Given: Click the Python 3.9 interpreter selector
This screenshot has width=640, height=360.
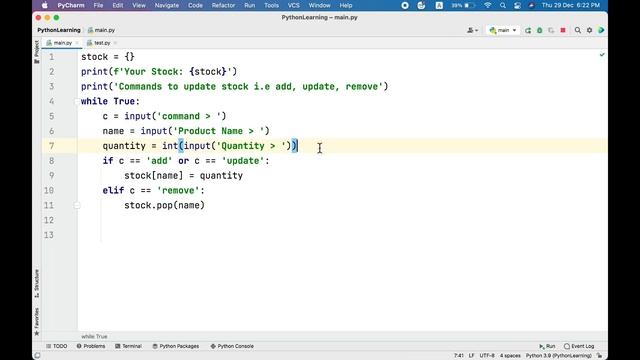Looking at the screenshot, I should [558, 356].
